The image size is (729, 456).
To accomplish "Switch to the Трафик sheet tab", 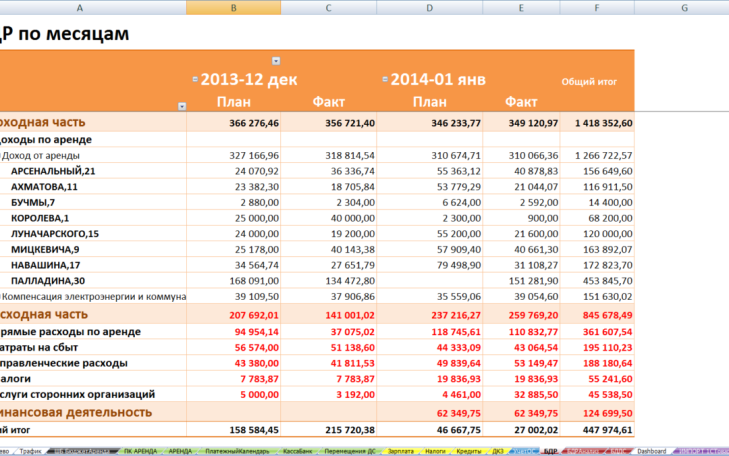I will point(31,451).
